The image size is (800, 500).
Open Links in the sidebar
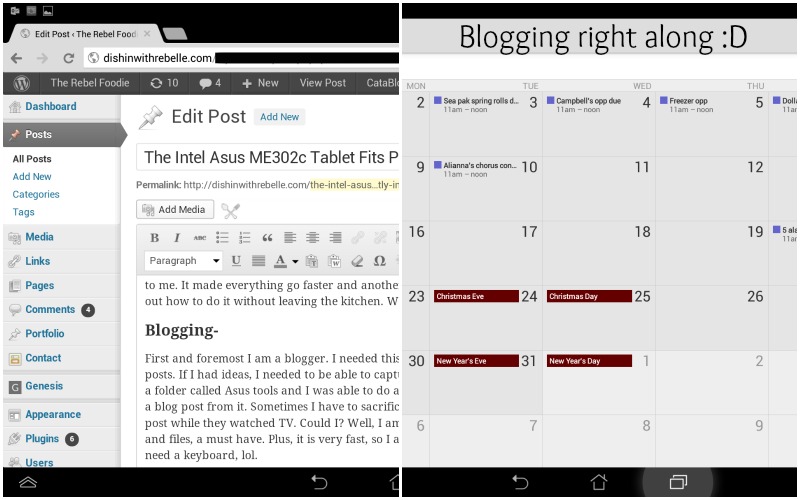[x=37, y=261]
